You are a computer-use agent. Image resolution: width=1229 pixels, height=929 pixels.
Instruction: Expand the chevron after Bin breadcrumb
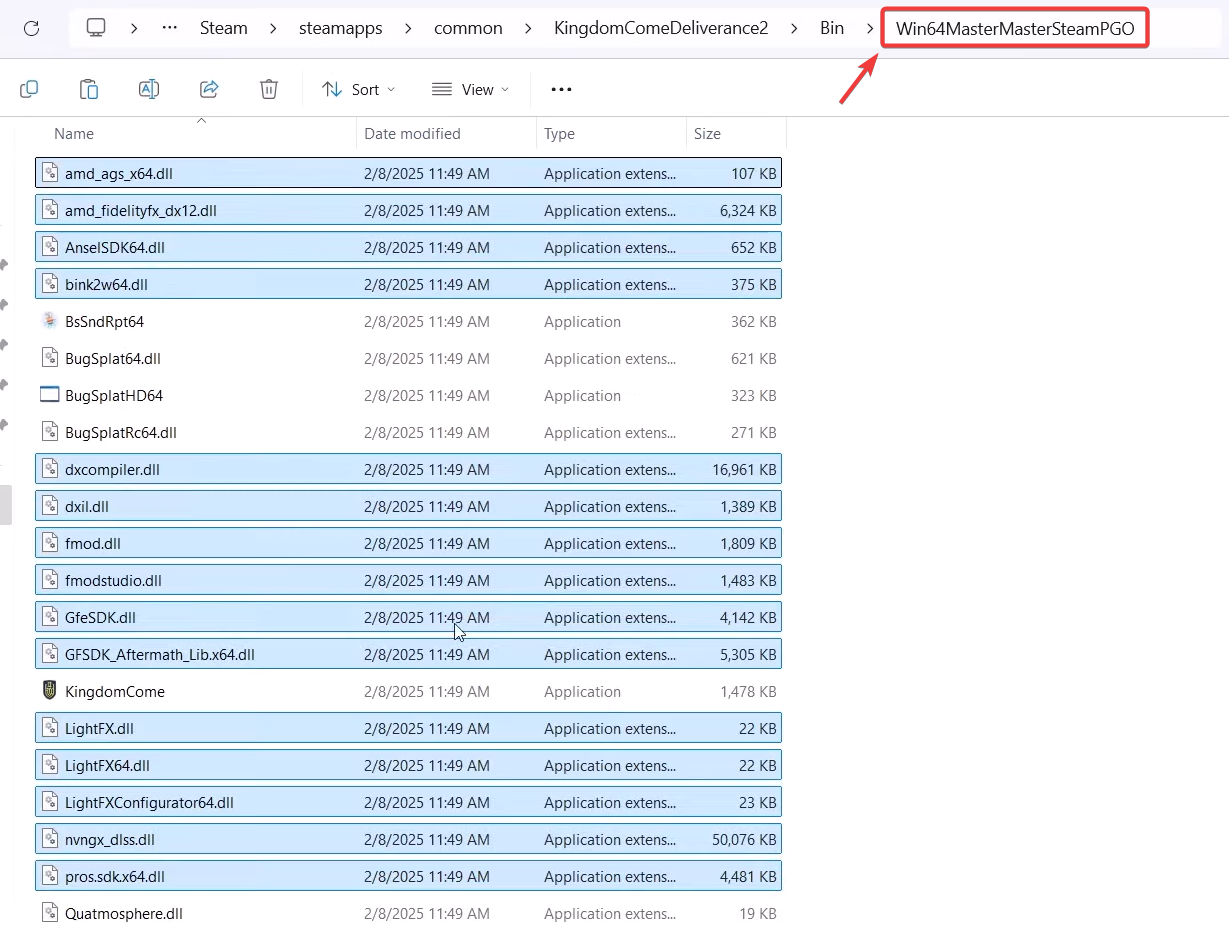[869, 28]
